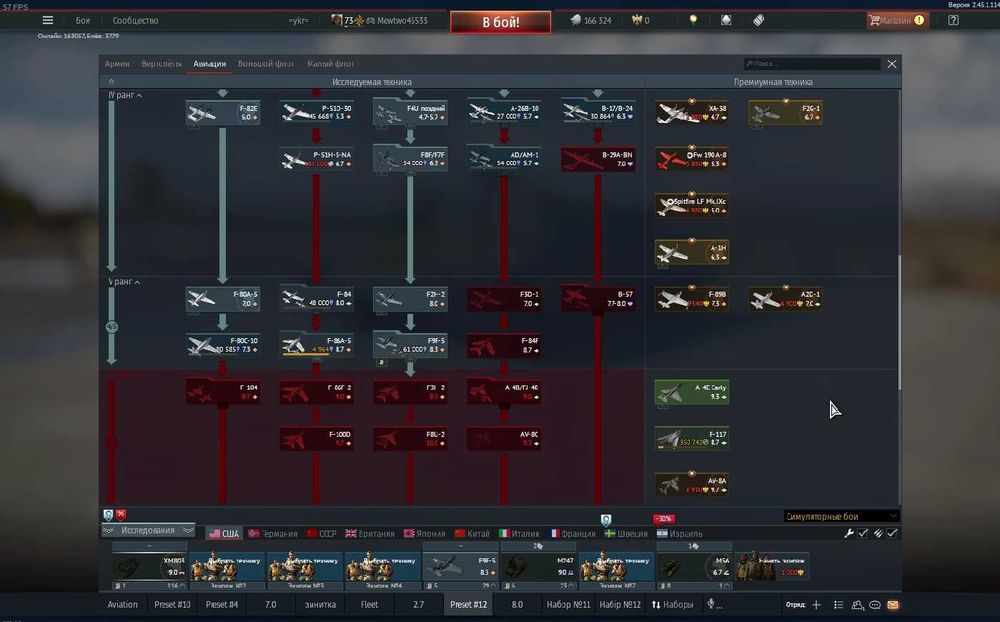
Task: Open the Наборы presets menu
Action: [x=672, y=604]
